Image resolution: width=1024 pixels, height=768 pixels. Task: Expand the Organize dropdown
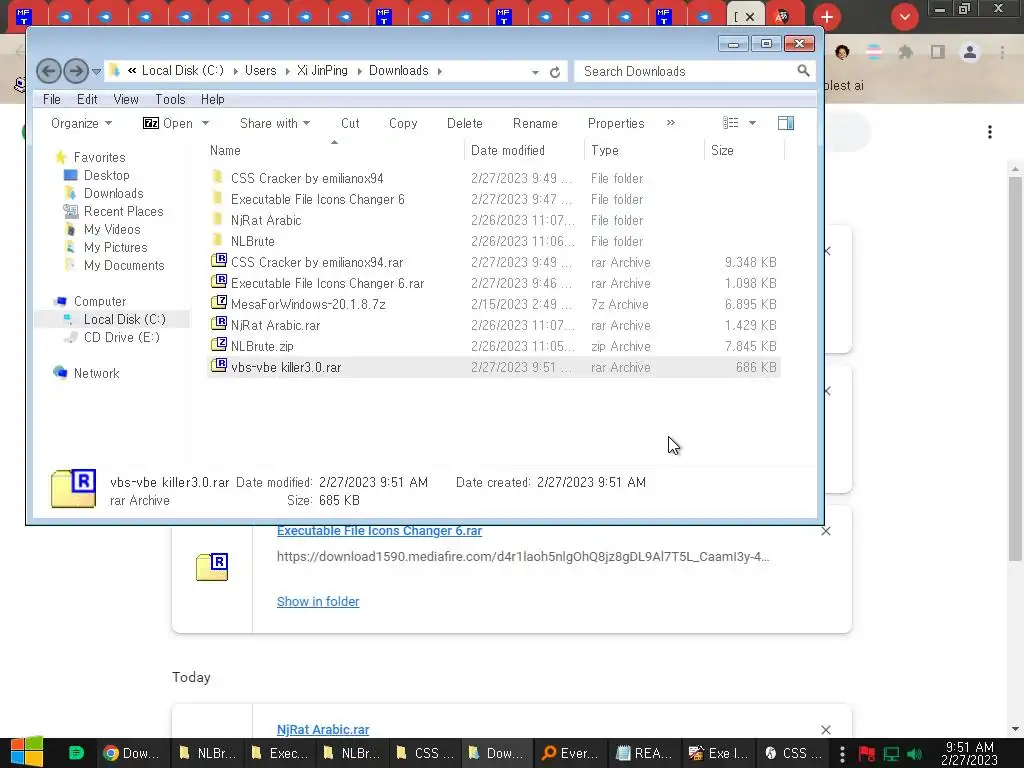pos(81,123)
